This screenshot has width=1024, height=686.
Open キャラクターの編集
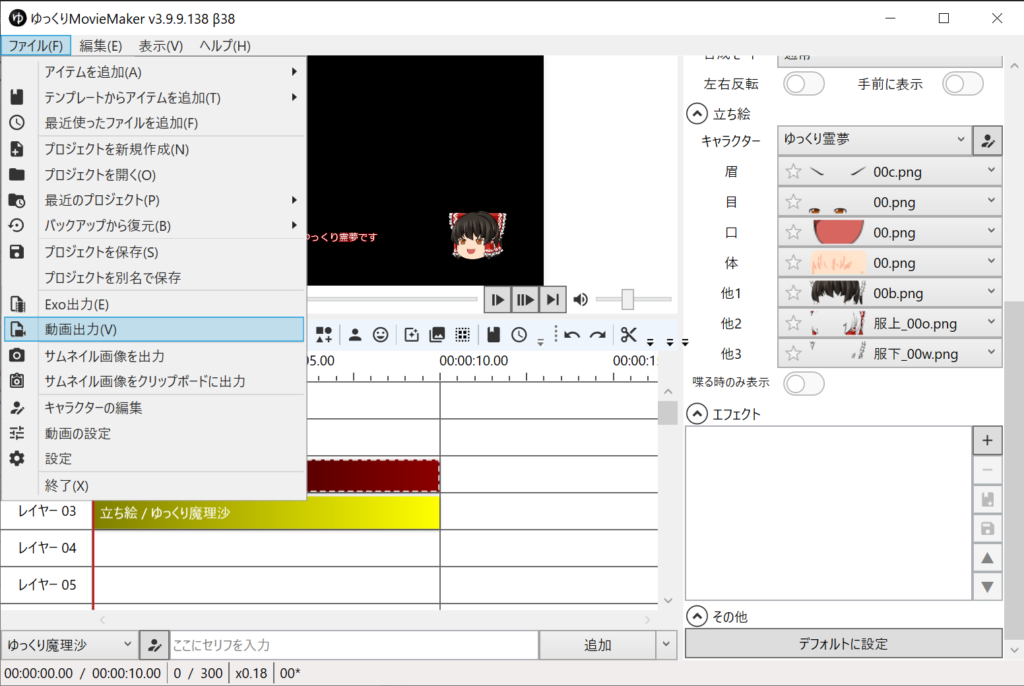[154, 408]
